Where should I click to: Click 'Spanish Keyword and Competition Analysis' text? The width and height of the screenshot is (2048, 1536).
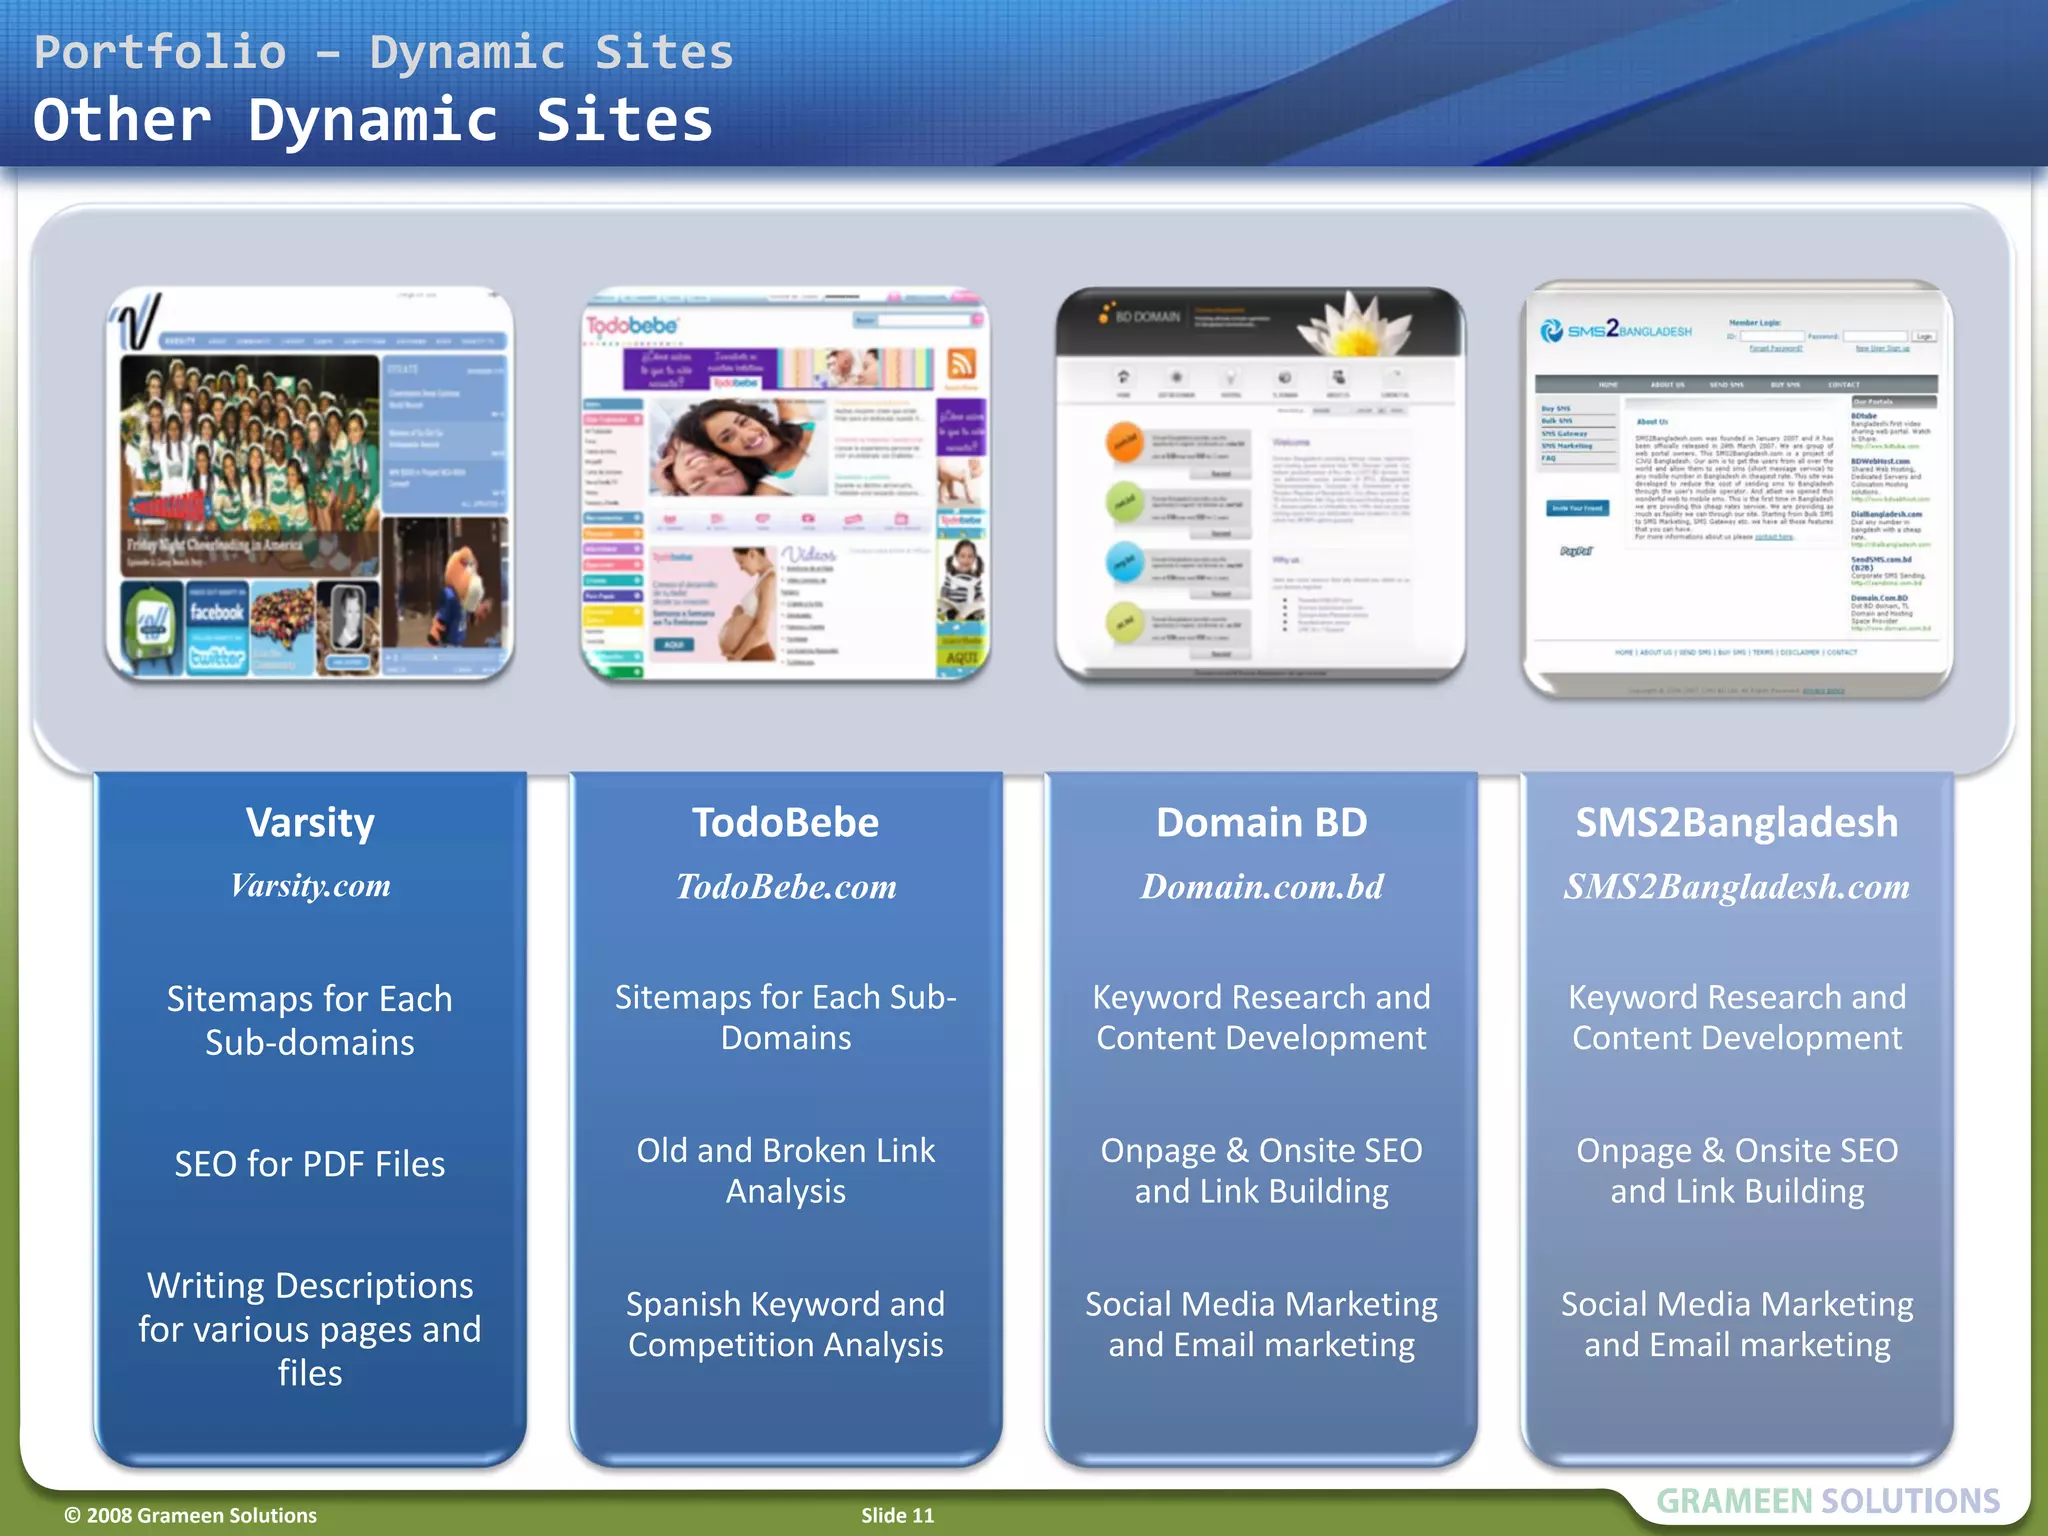point(786,1324)
